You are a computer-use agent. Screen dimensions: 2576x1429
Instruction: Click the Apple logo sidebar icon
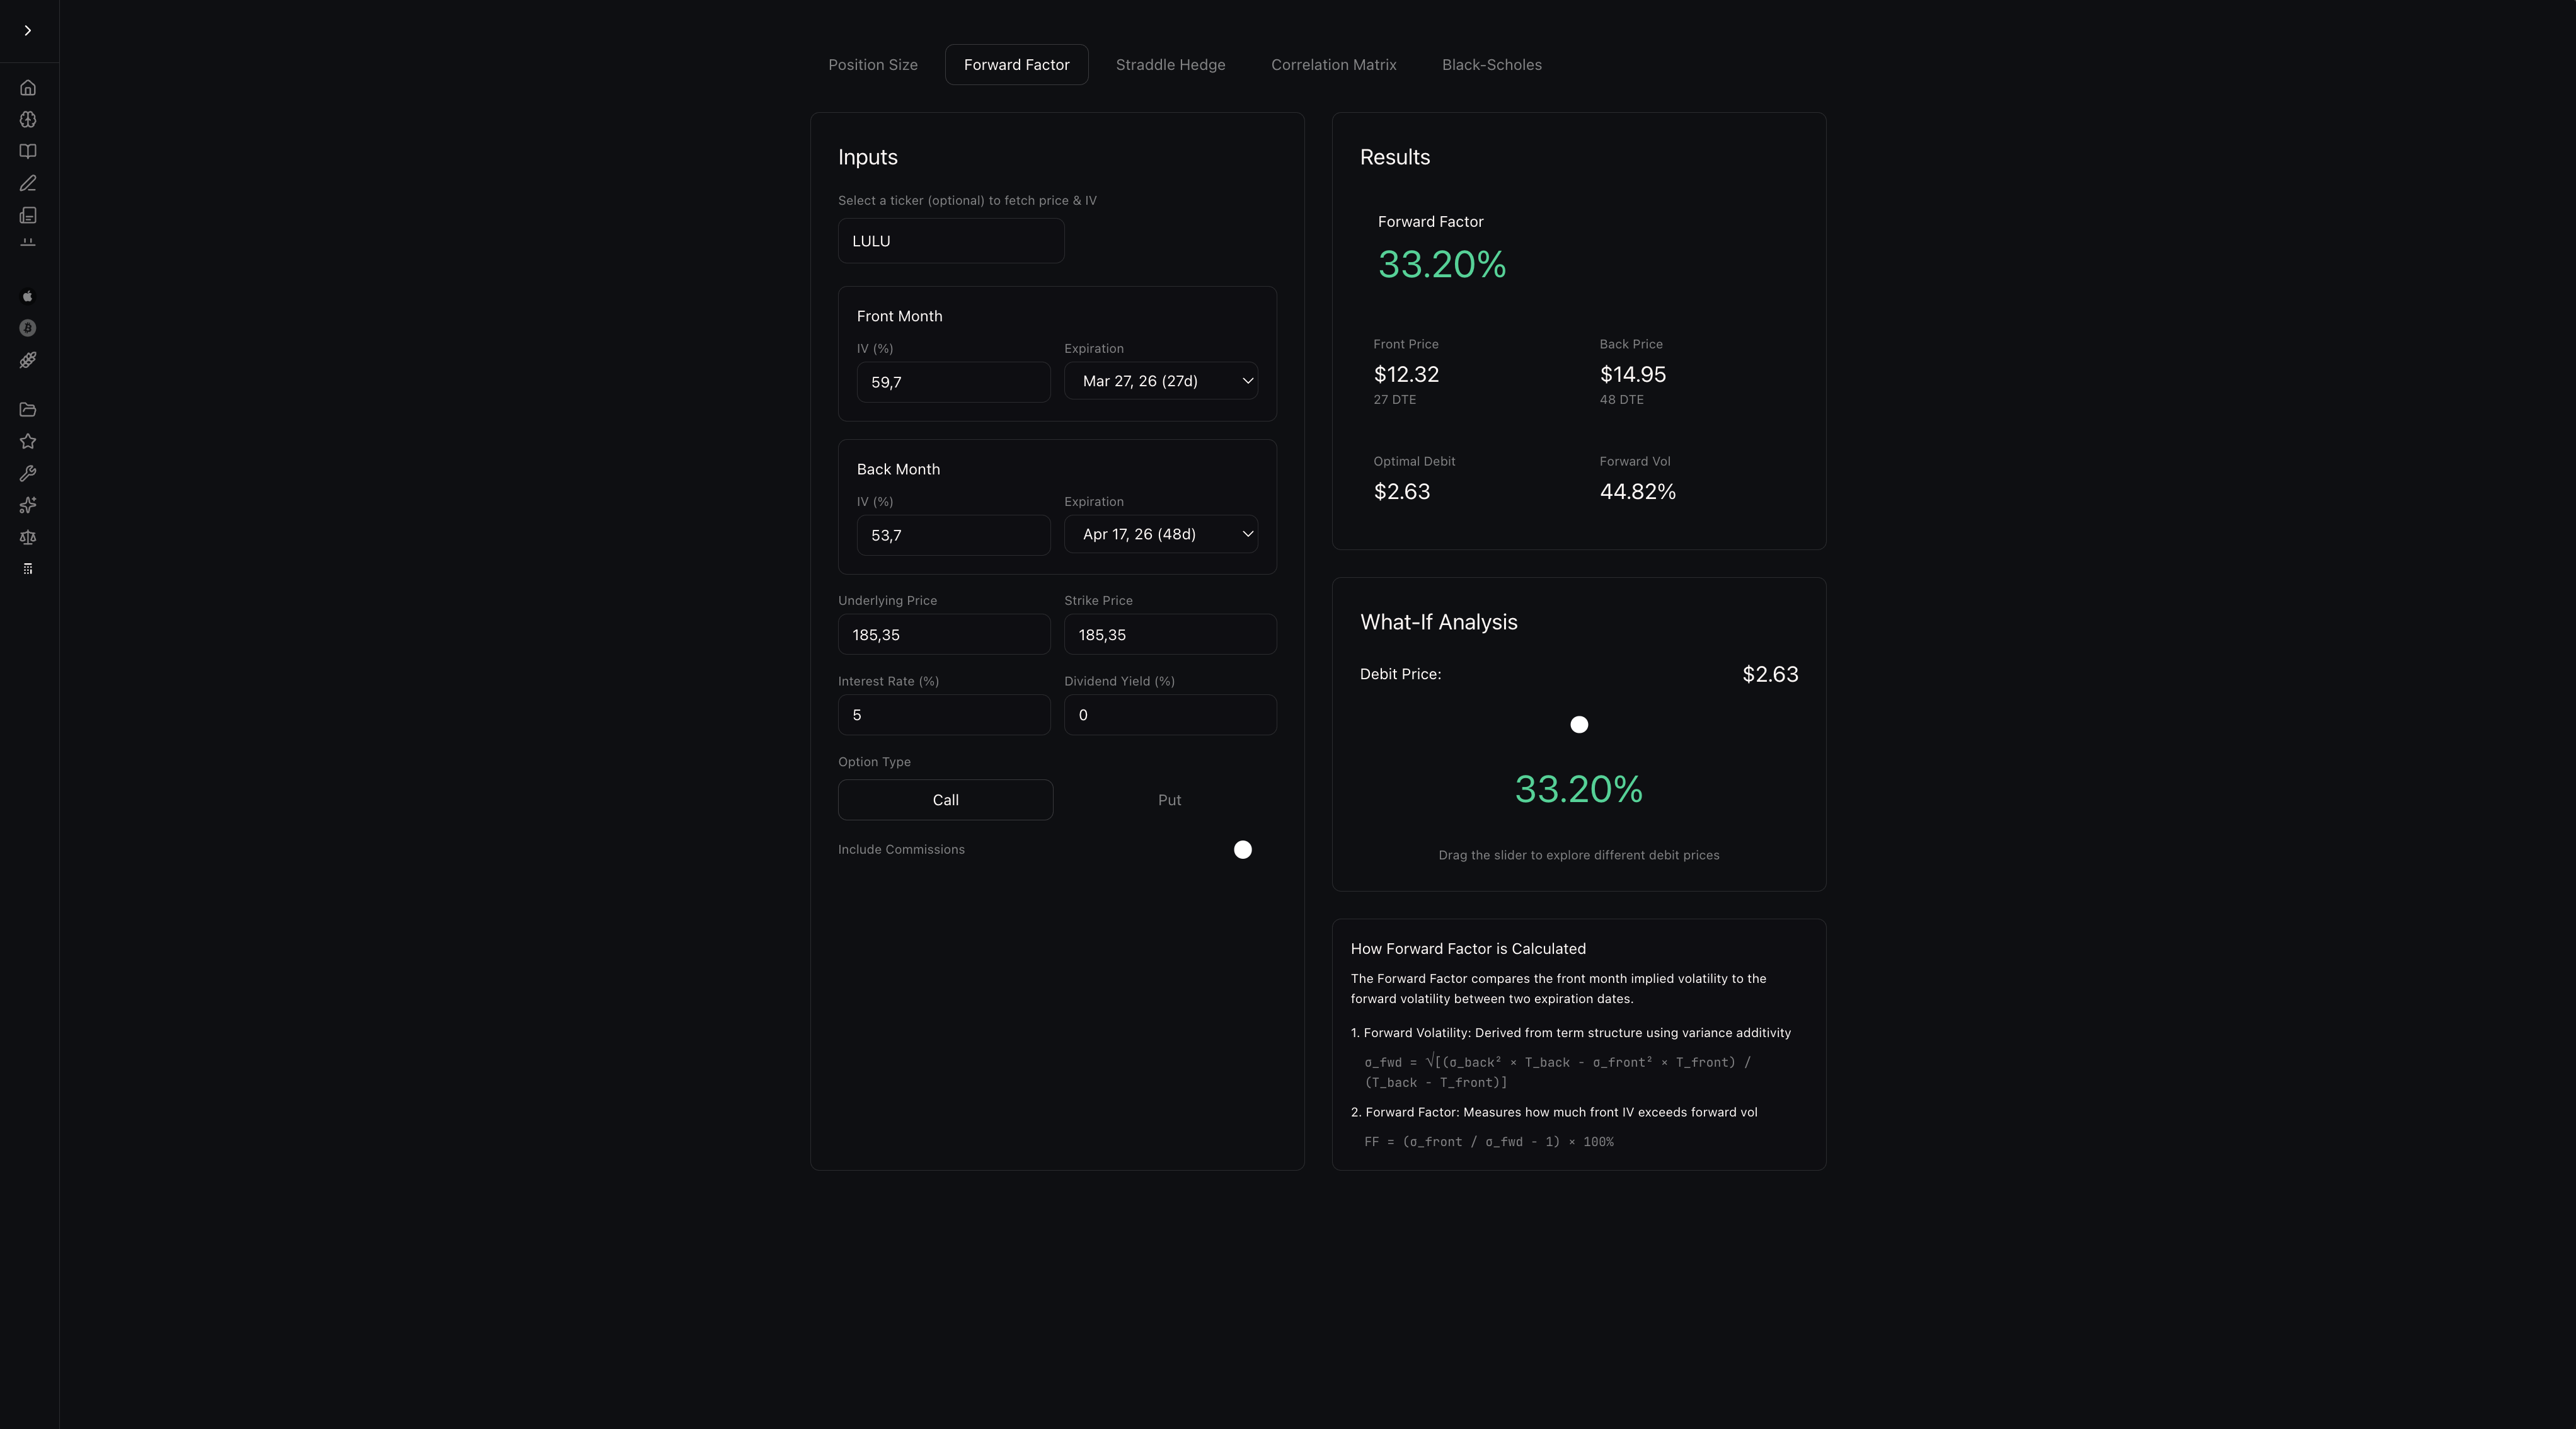click(28, 296)
